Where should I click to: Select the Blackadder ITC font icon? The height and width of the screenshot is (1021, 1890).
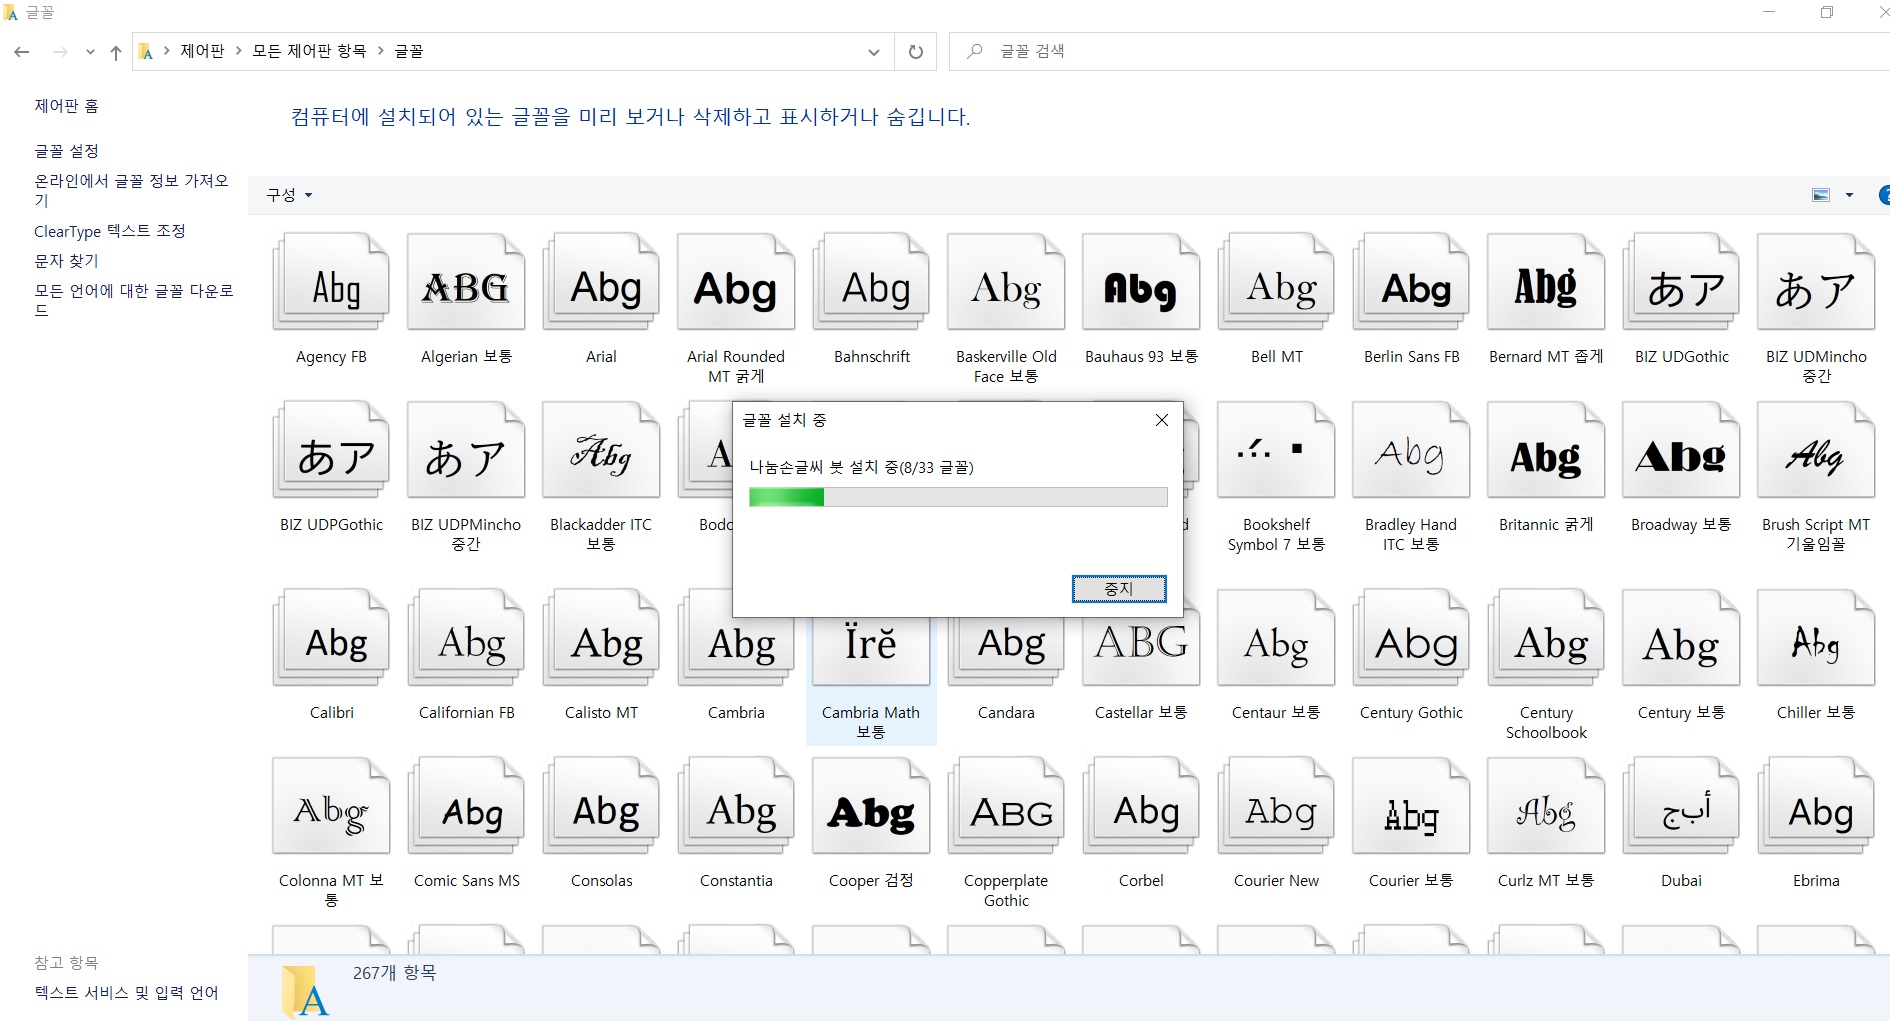[601, 450]
